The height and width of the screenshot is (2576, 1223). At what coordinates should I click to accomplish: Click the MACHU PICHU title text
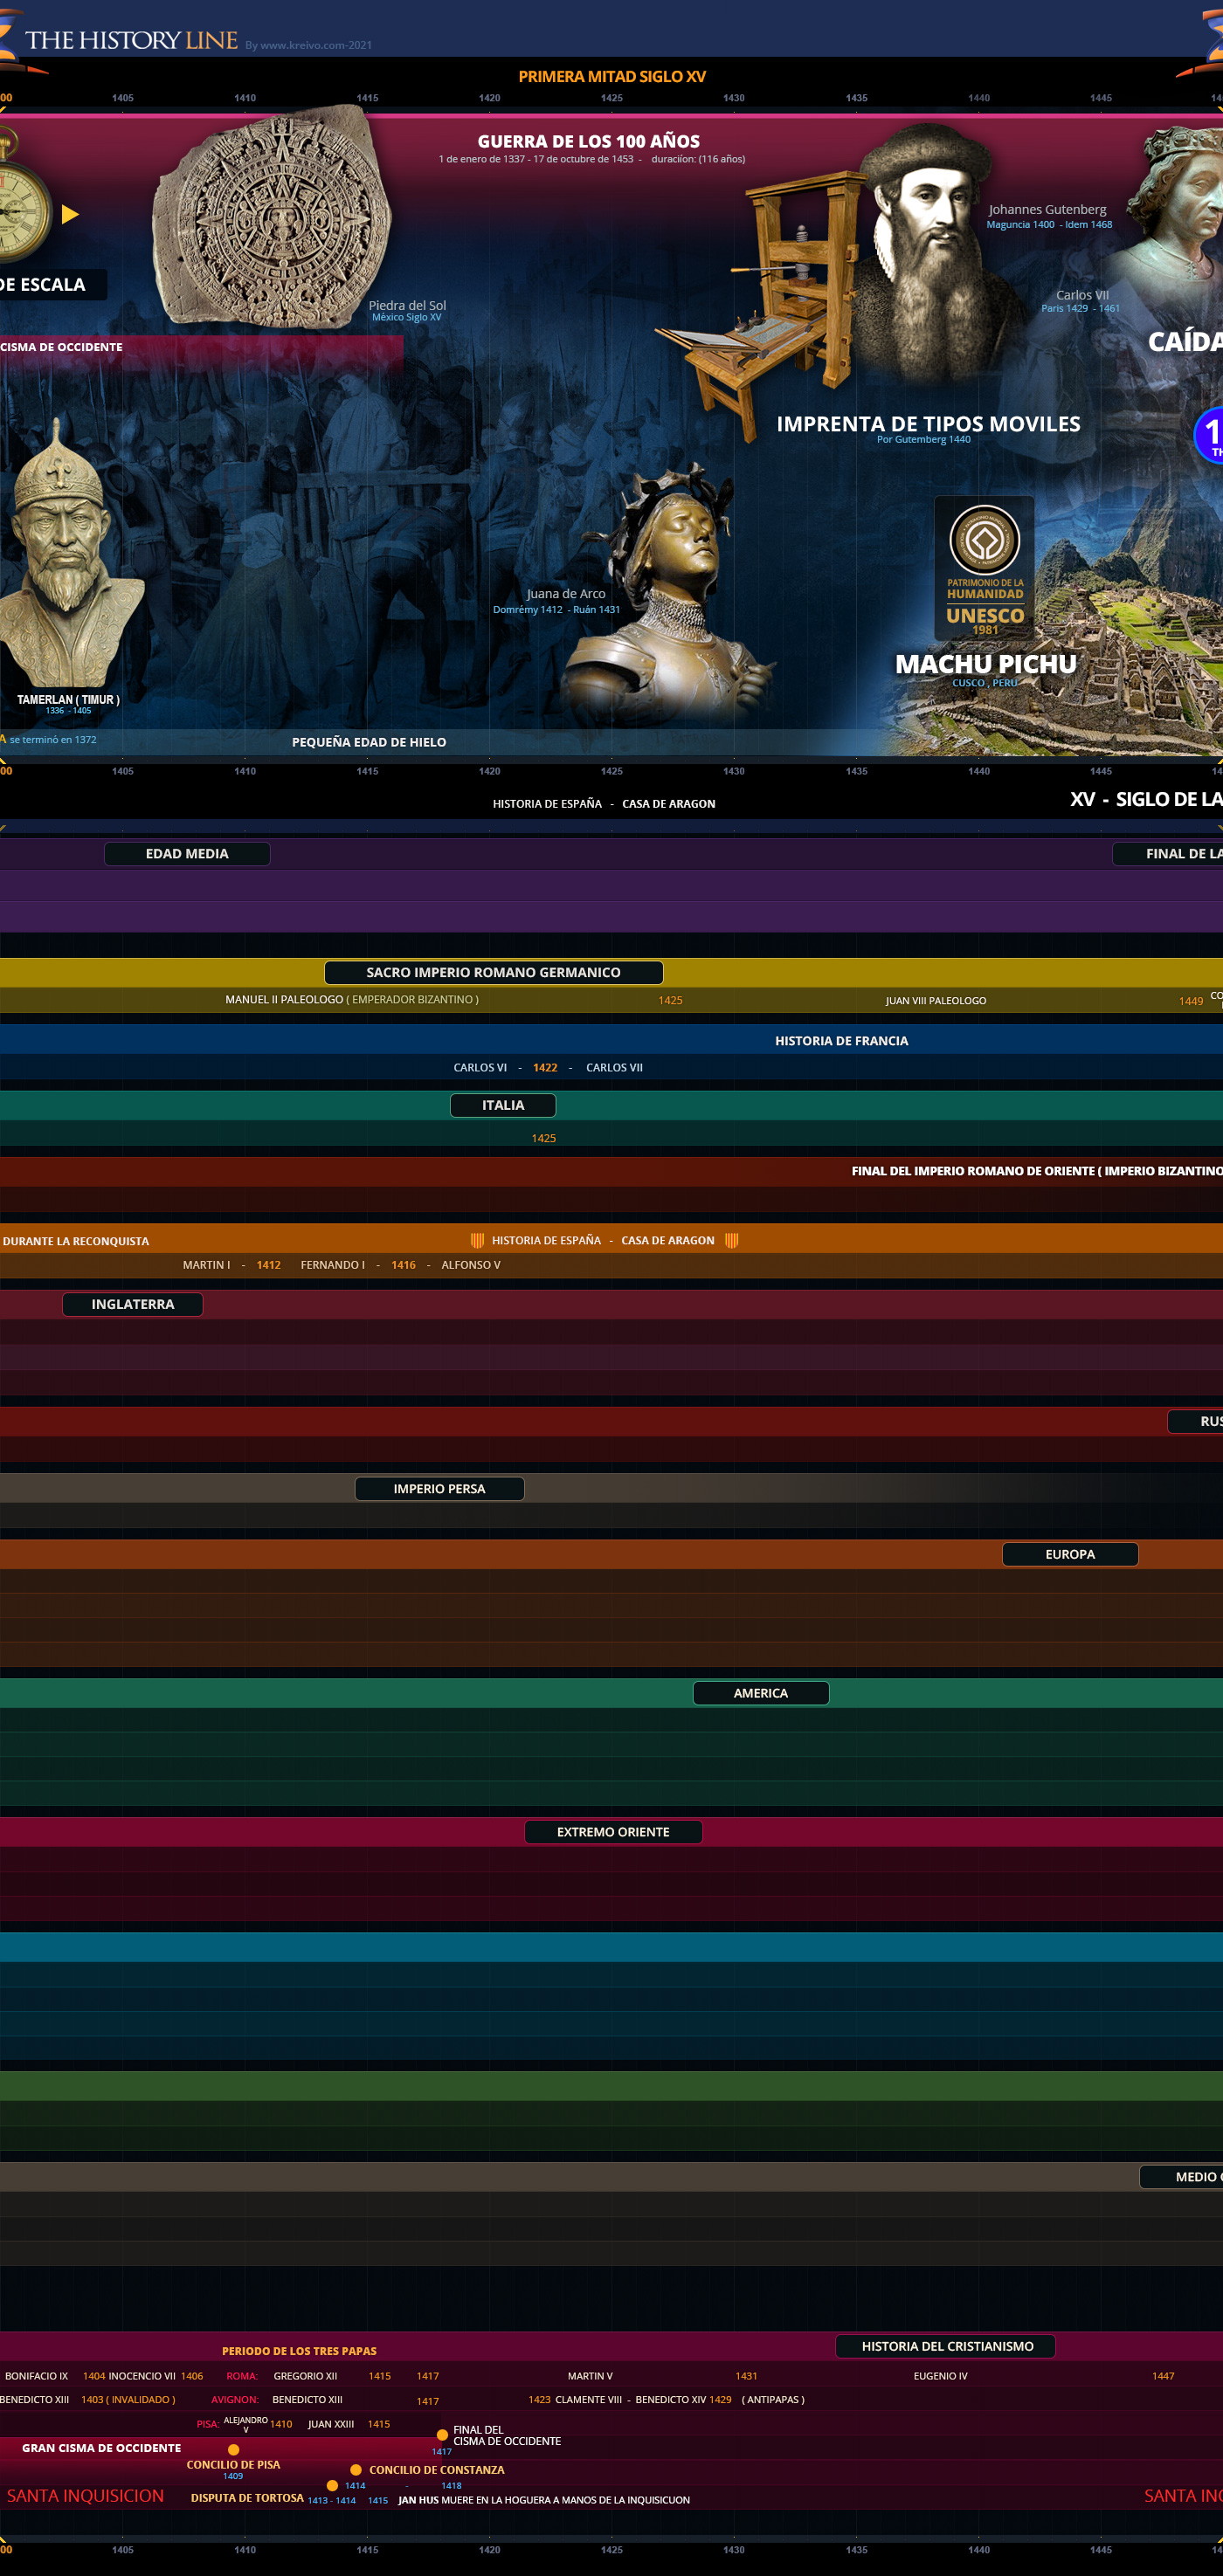(x=986, y=664)
